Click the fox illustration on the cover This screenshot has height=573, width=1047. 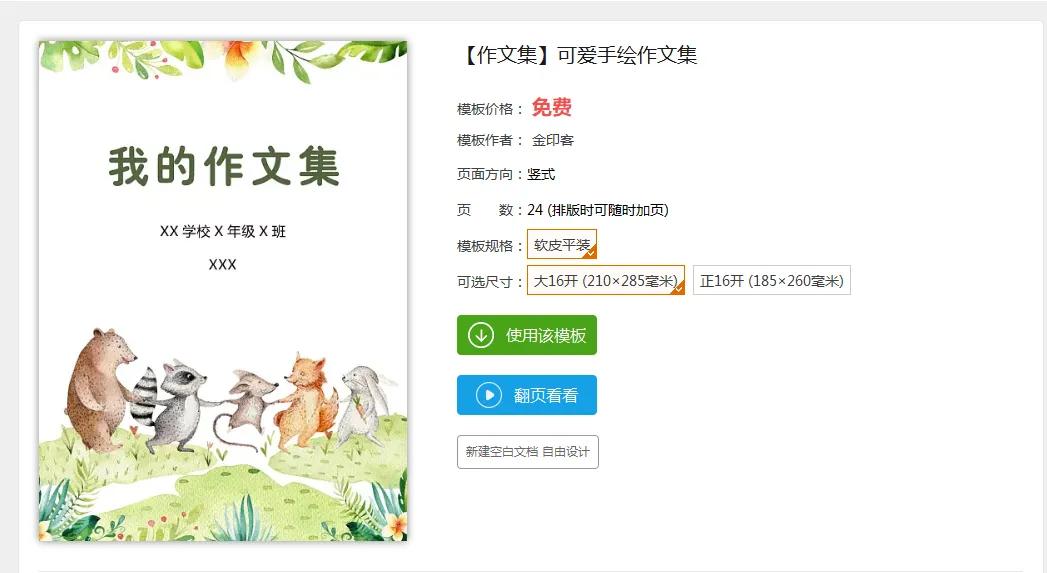[308, 402]
